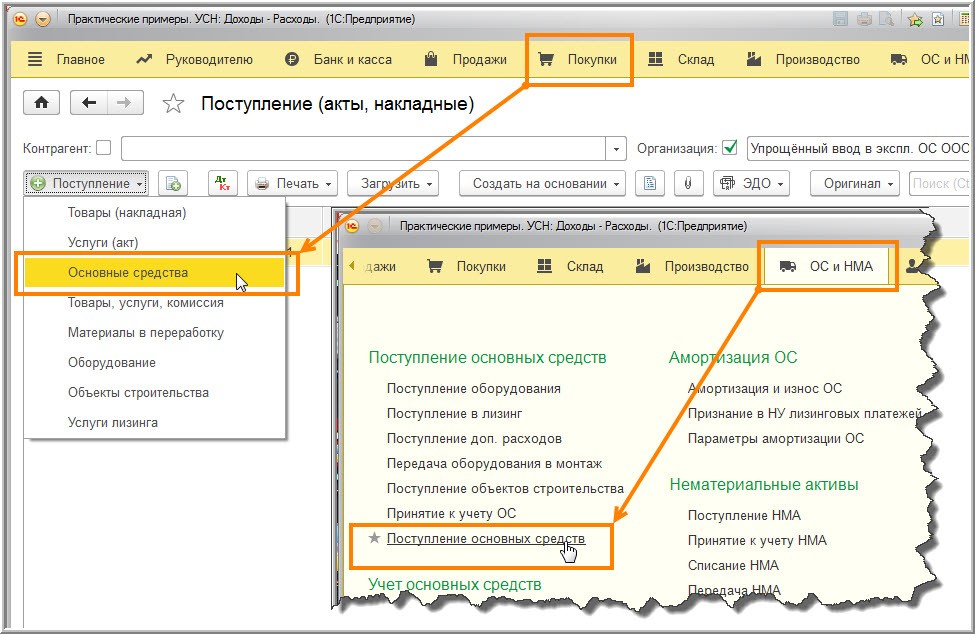Expand the Контрагент field dropdown arrow
Screen dimensions: 975x634
tap(616, 149)
